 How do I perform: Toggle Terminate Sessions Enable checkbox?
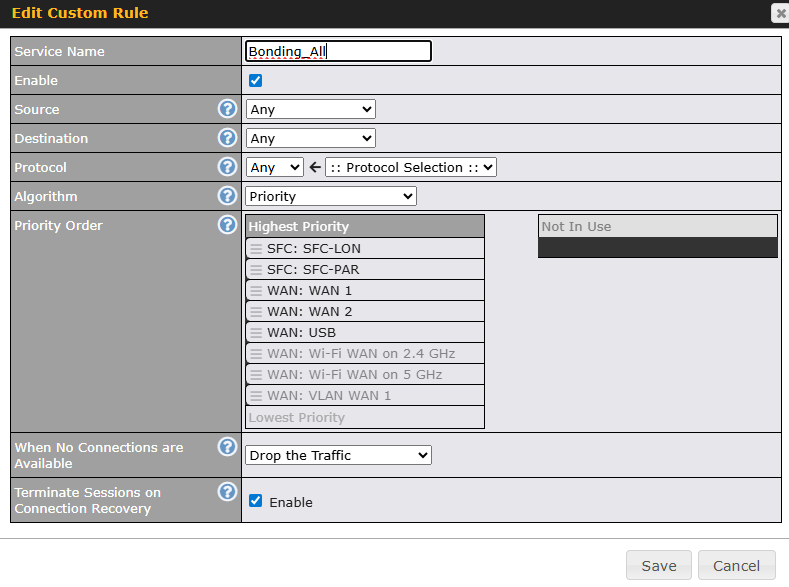[x=256, y=501]
